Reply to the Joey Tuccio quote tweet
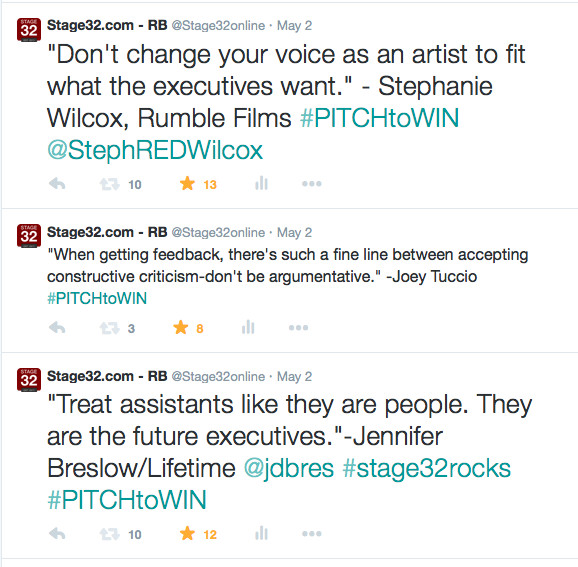Image resolution: width=578 pixels, height=567 pixels. pyautogui.click(x=57, y=327)
